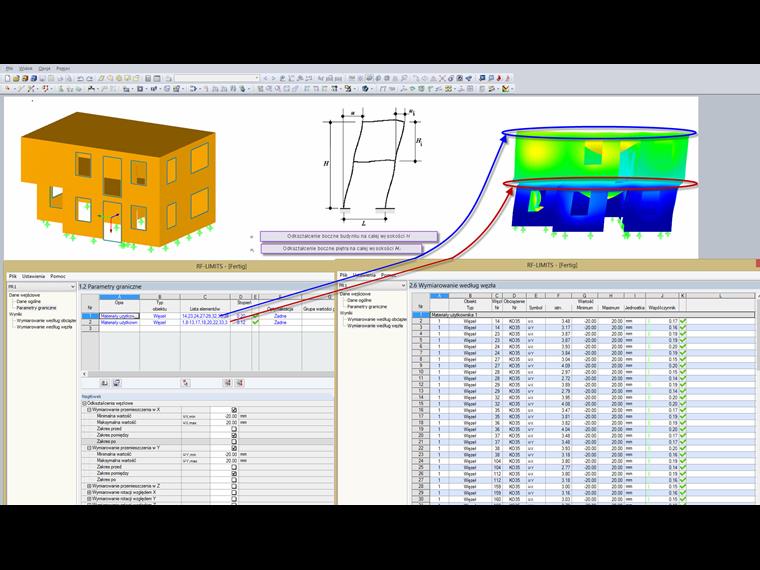Click the Minimalna wartość field for przemieszczenia w X
Image resolution: width=760 pixels, height=570 pixels.
click(224, 416)
